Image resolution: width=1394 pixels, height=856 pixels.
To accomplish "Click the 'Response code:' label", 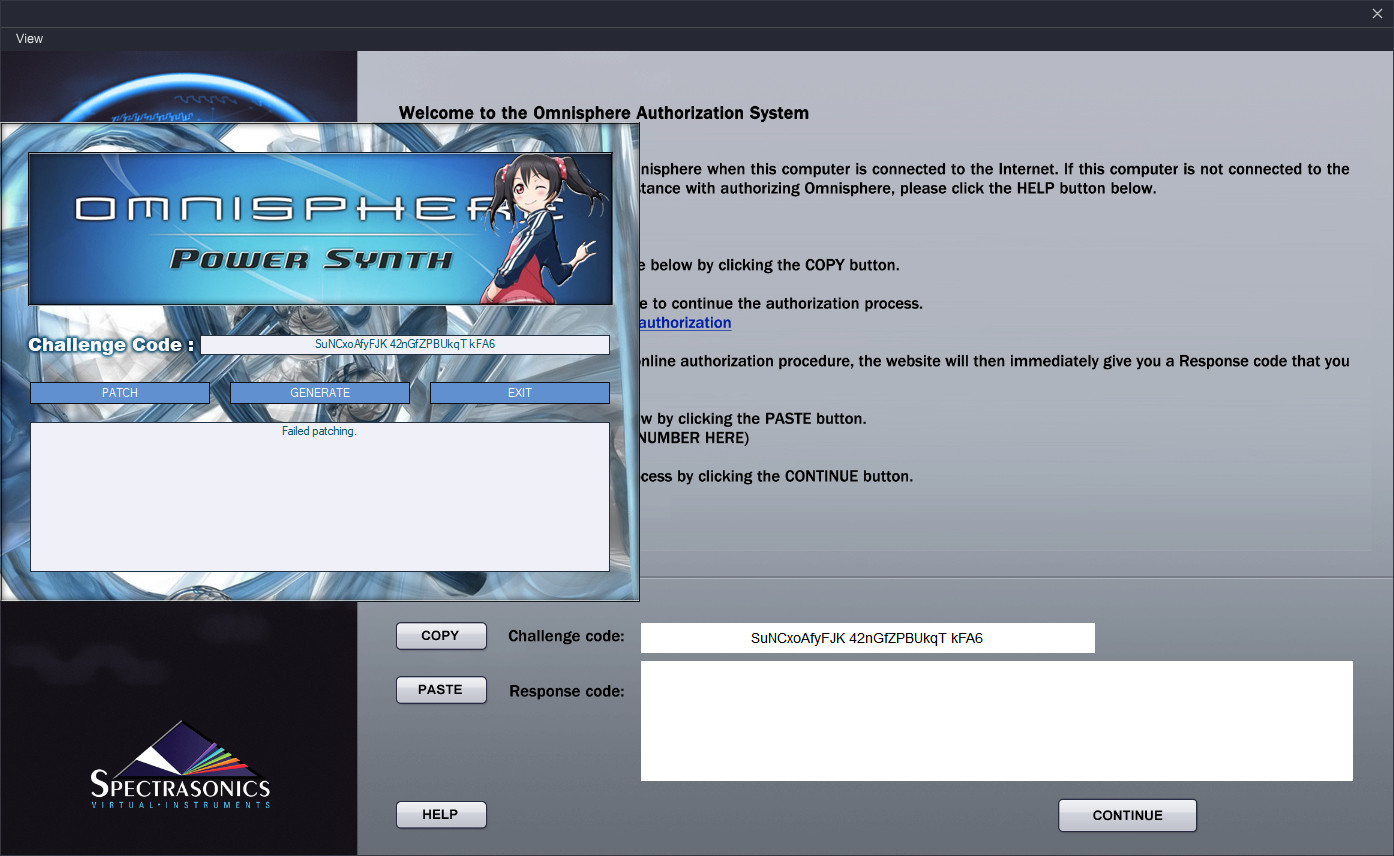I will point(567,691).
